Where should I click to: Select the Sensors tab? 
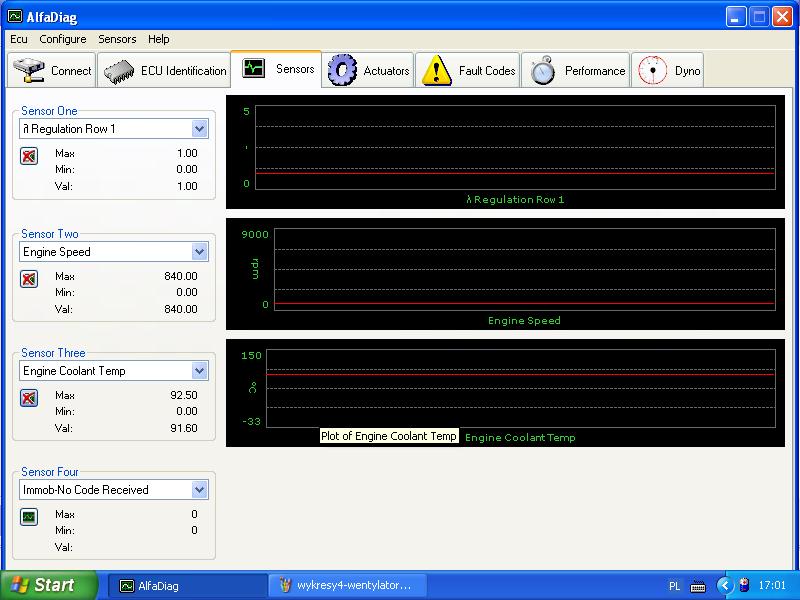pos(276,69)
